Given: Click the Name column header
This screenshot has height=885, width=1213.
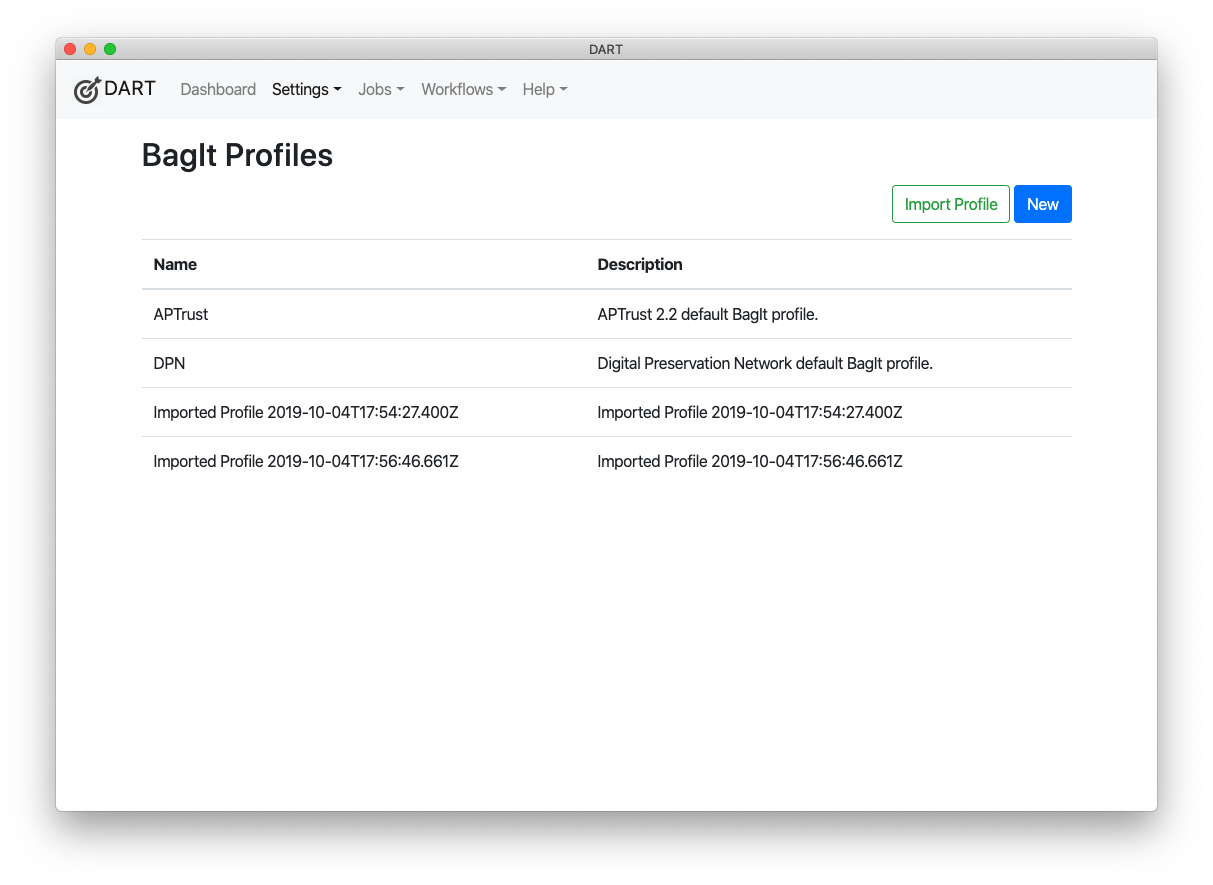Looking at the screenshot, I should point(175,264).
